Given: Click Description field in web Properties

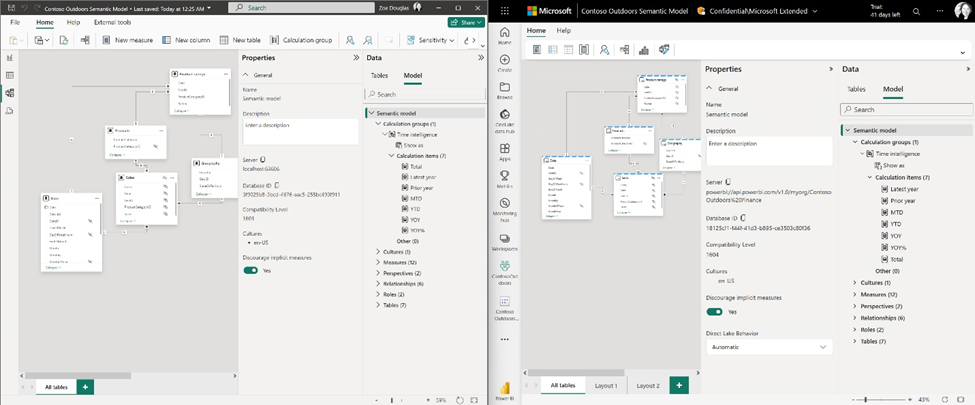Looking at the screenshot, I should click(x=769, y=151).
